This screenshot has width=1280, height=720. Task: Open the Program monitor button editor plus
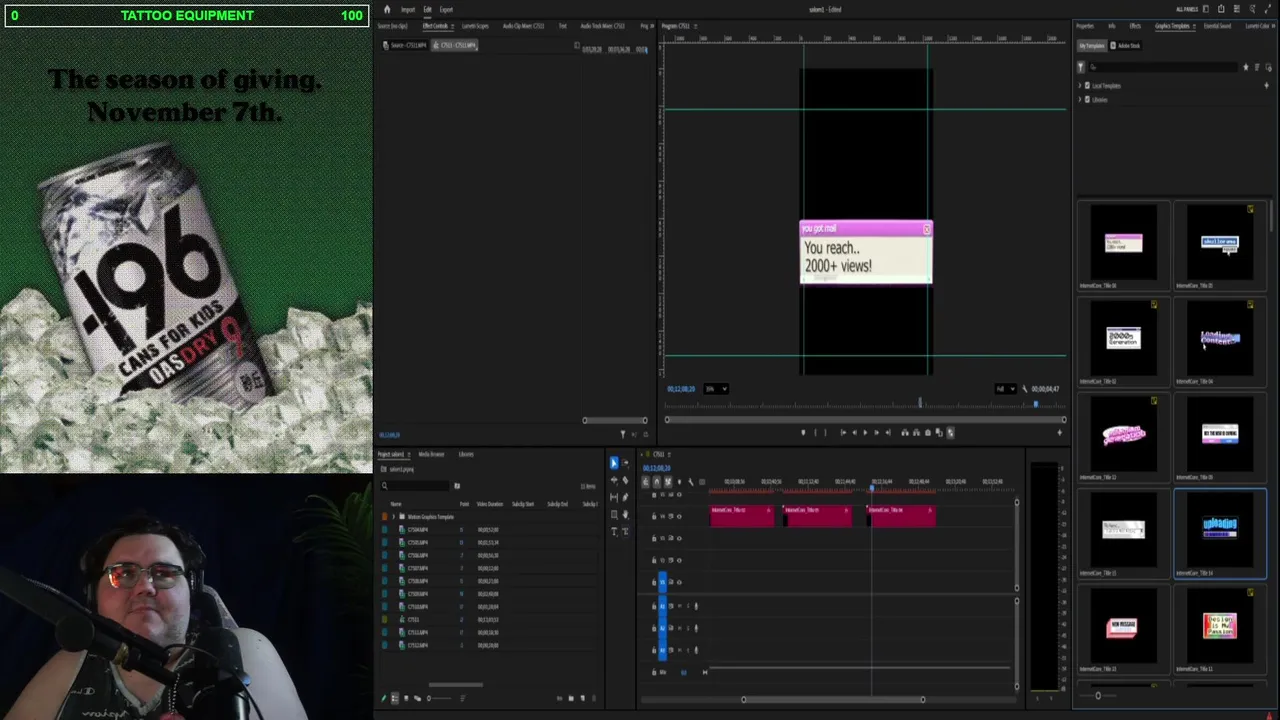(1059, 432)
